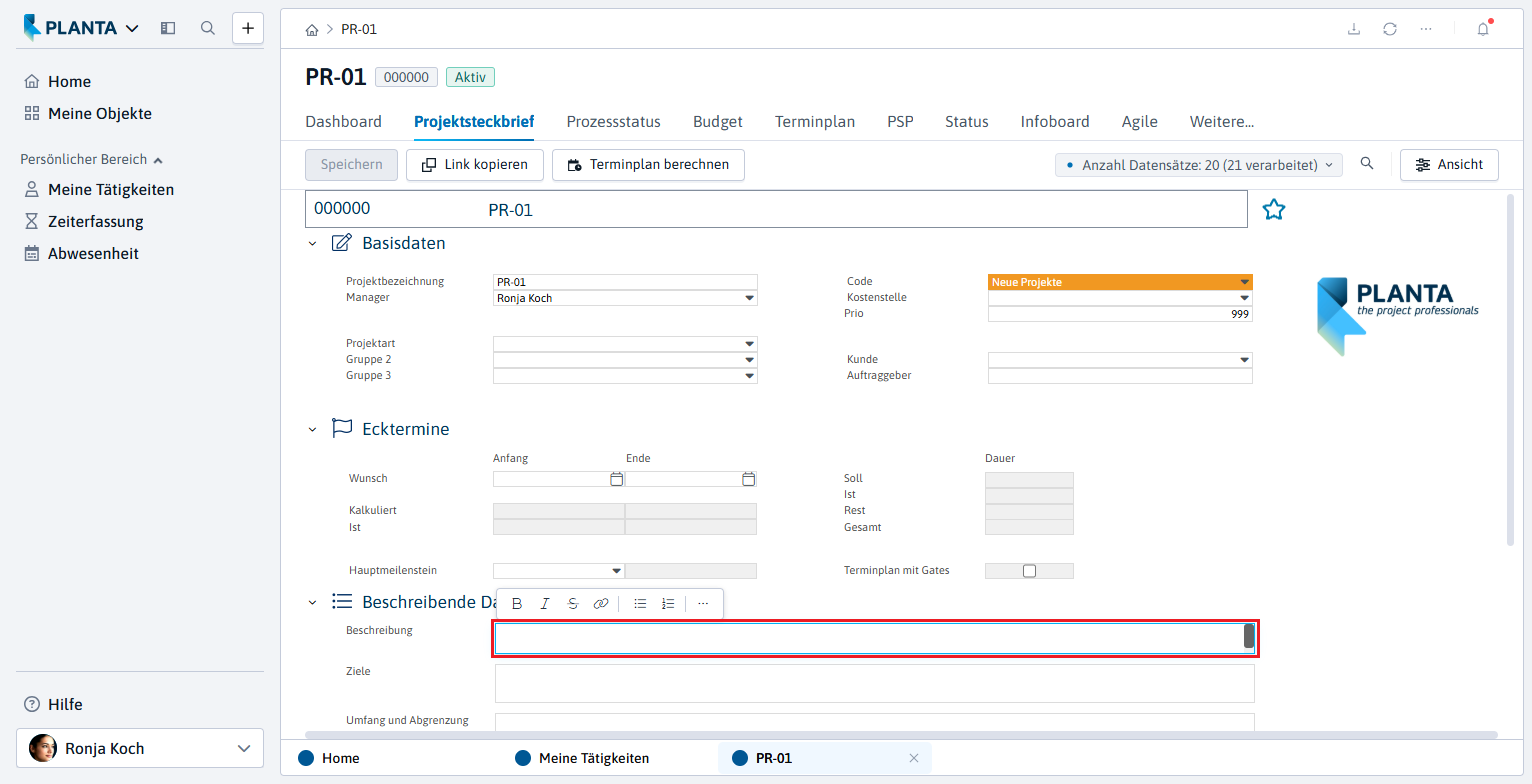Click the vertical scrollbar of form
1532x784 pixels.
click(1510, 370)
